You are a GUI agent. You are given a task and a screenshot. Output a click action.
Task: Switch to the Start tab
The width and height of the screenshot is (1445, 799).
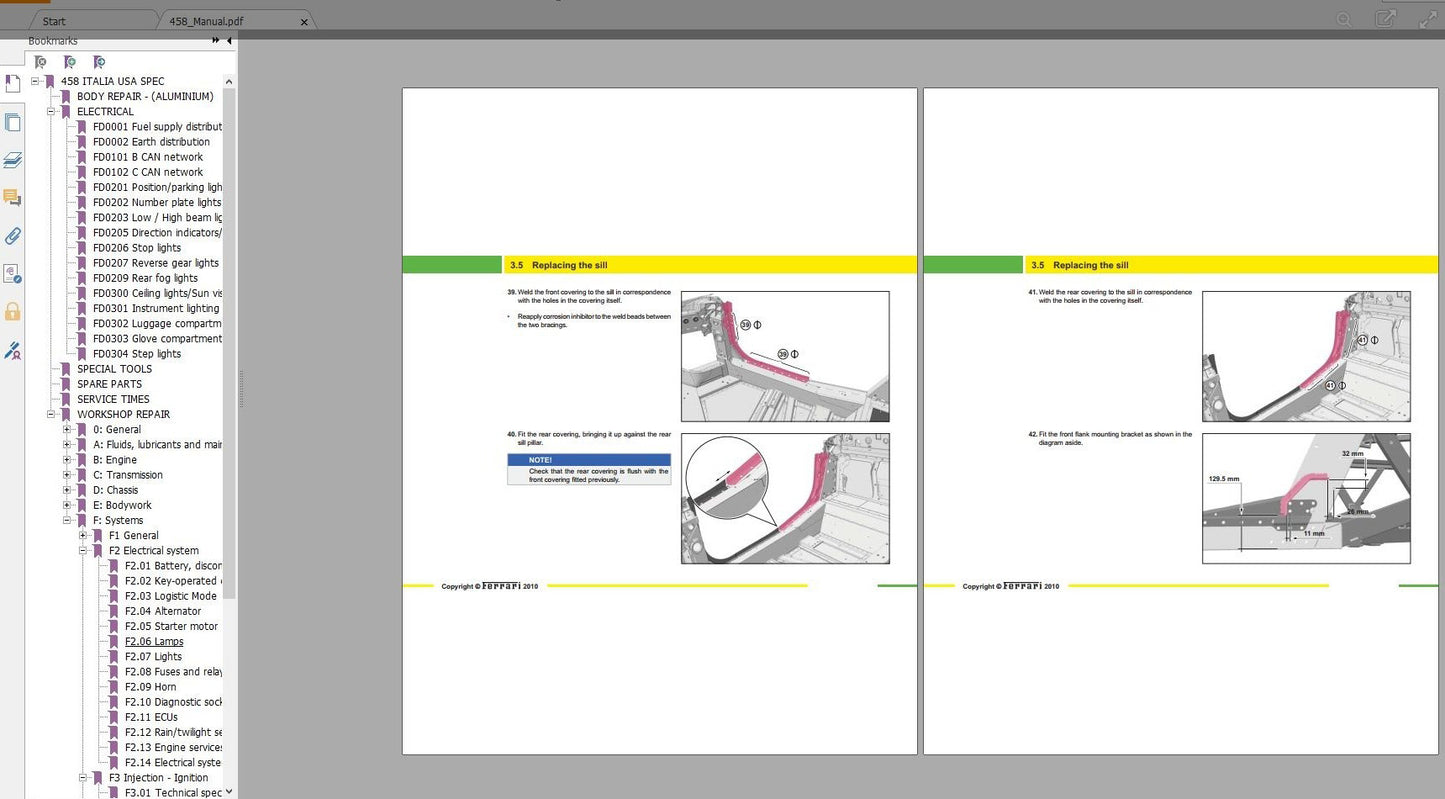pyautogui.click(x=54, y=21)
